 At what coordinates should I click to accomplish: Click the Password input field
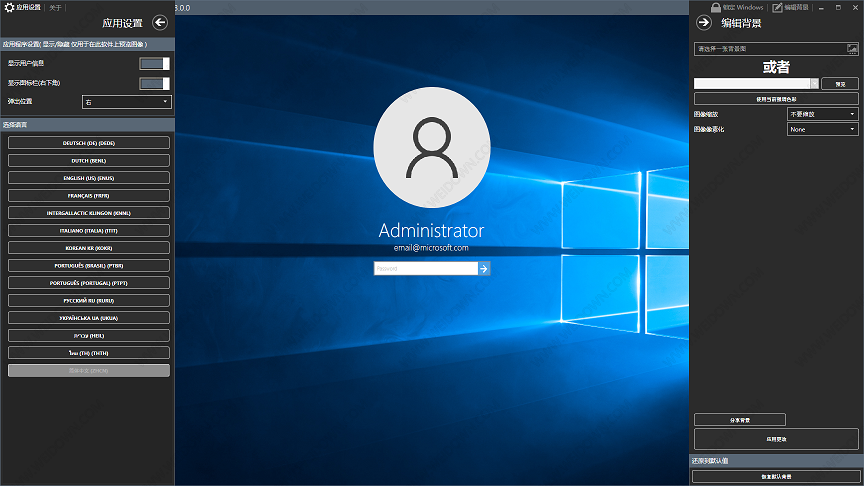pyautogui.click(x=425, y=268)
